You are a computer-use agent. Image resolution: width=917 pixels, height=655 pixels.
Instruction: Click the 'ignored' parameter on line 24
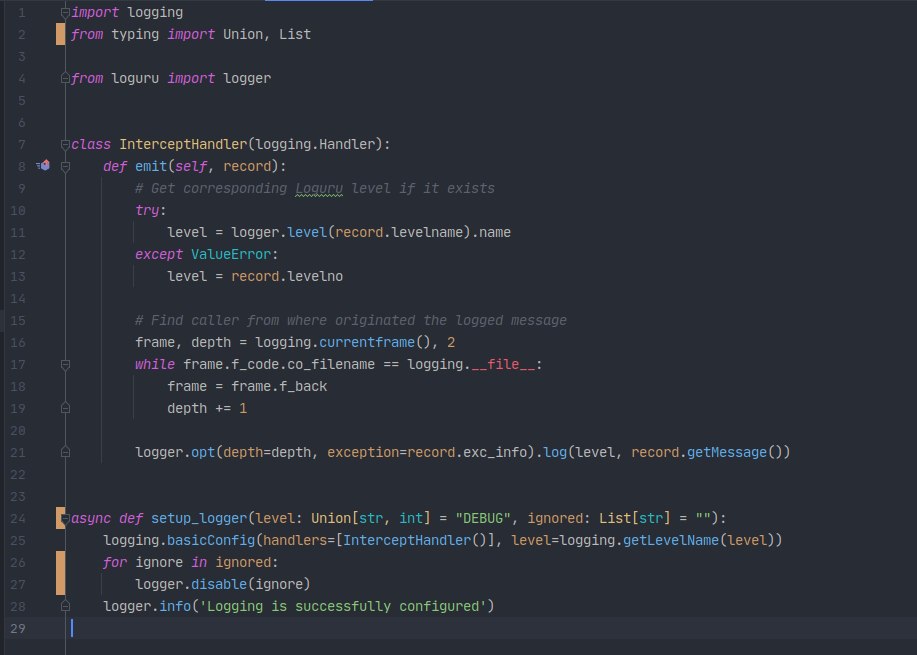click(x=555, y=519)
